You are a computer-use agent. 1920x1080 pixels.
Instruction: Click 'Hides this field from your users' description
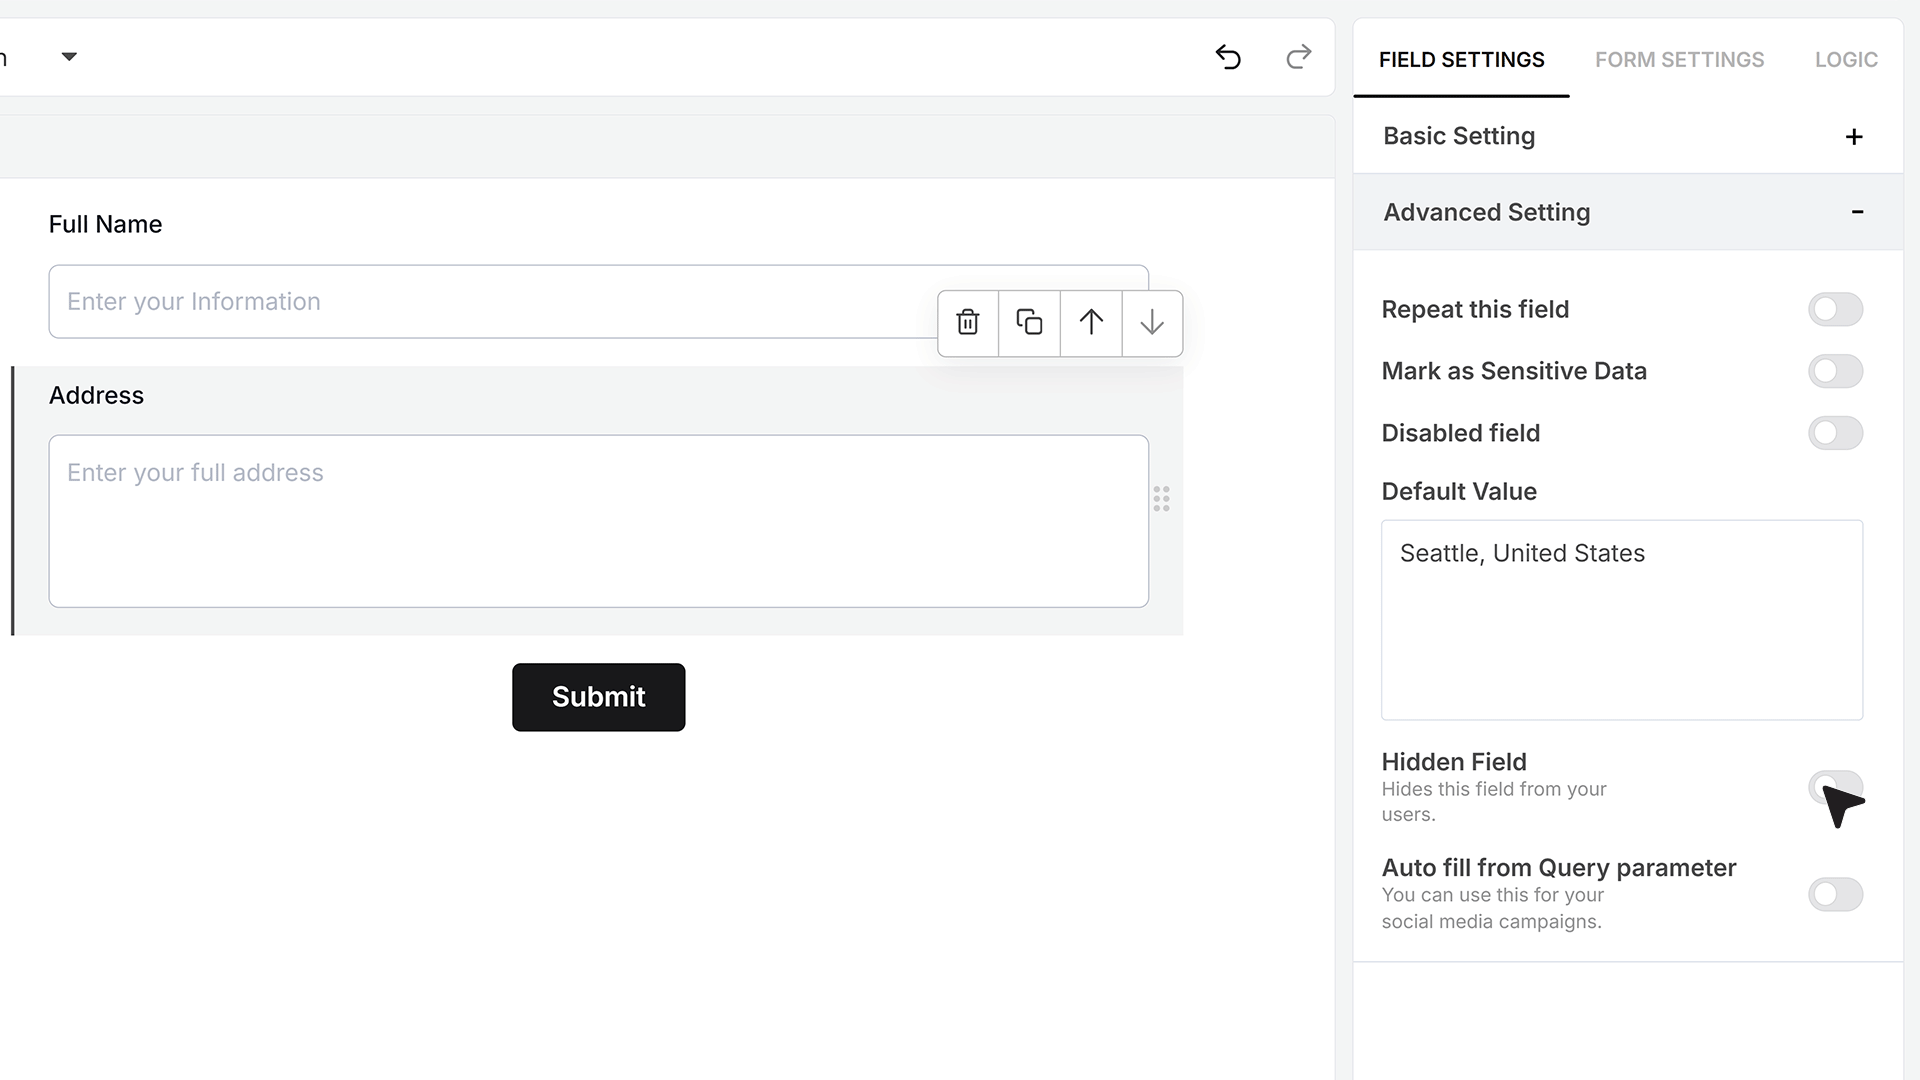[x=1494, y=802]
